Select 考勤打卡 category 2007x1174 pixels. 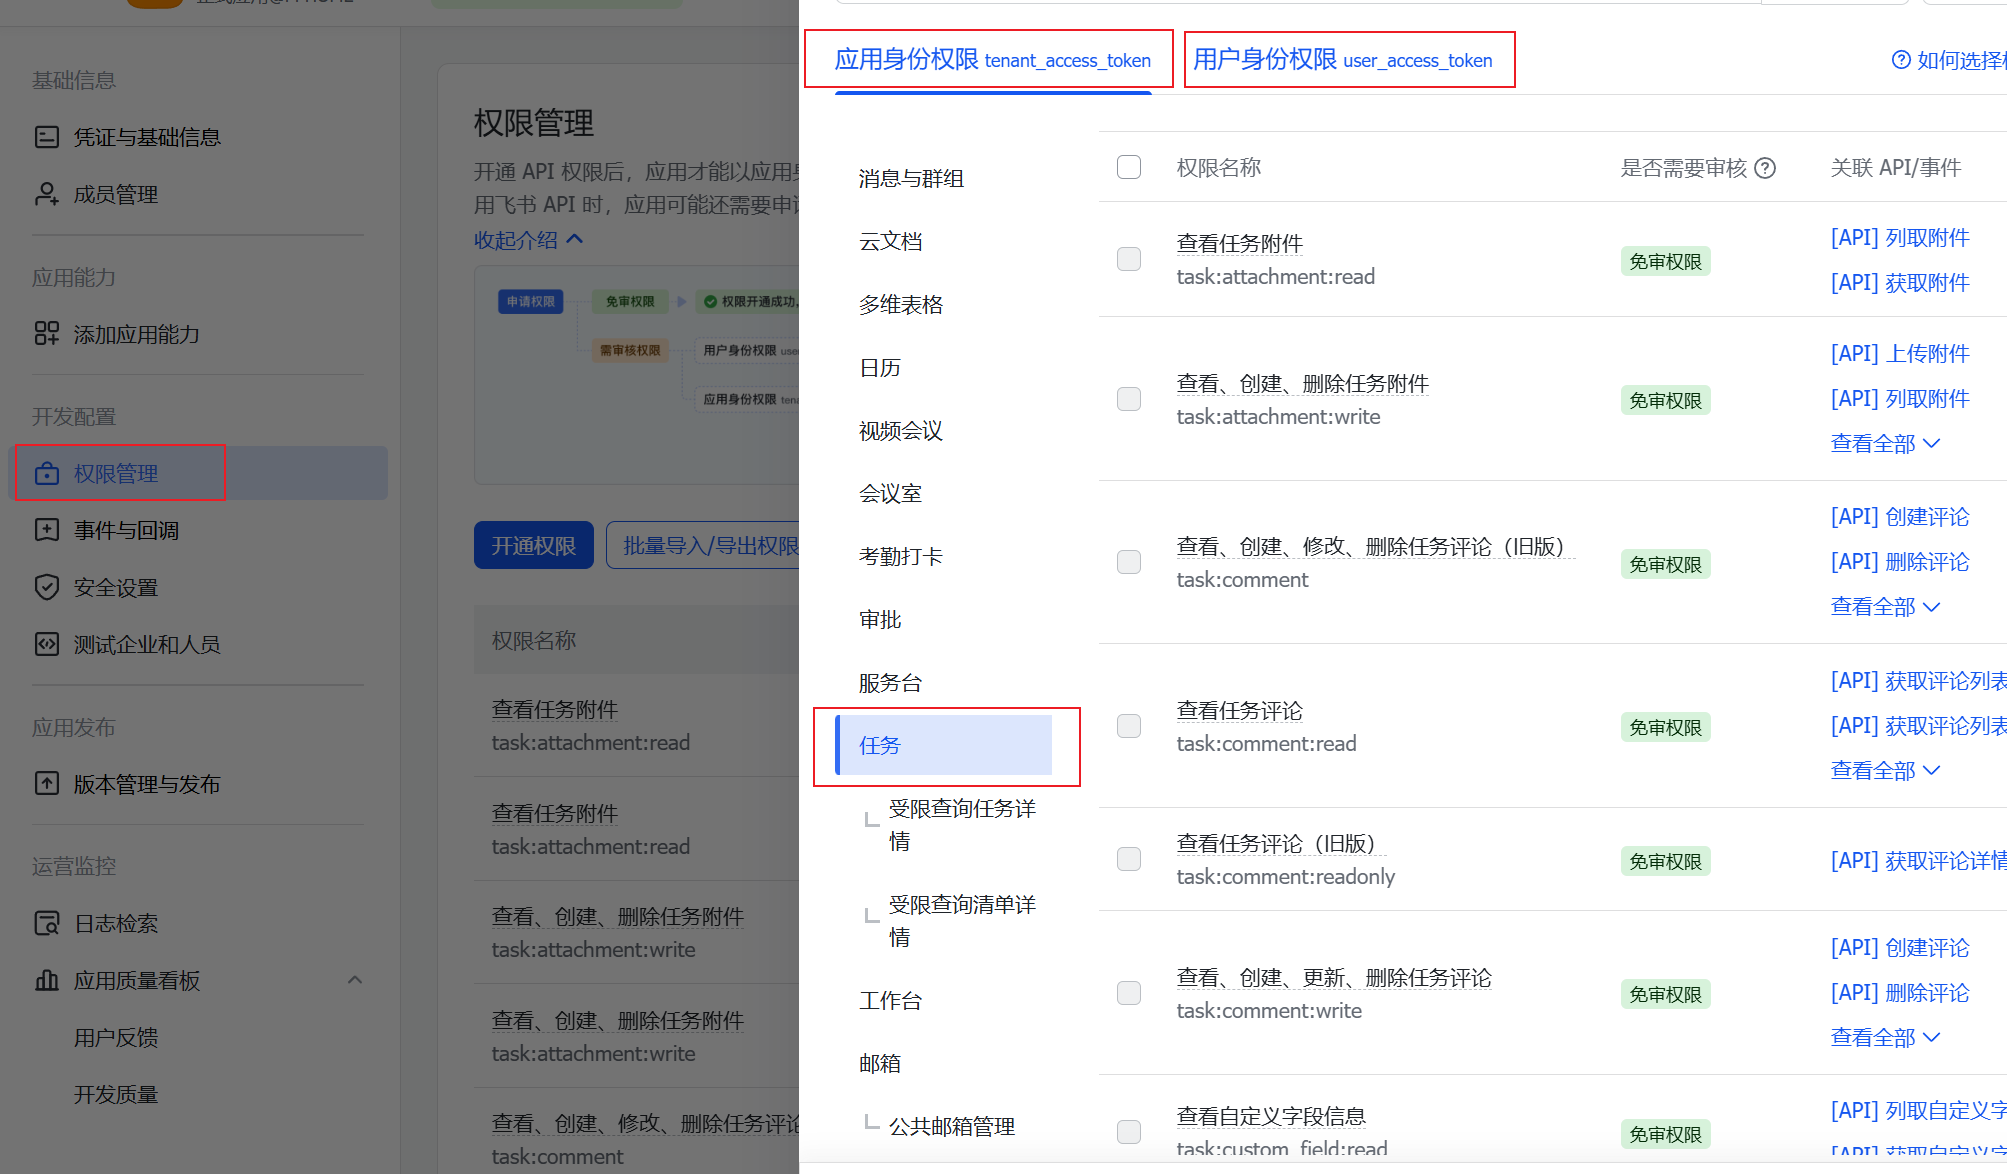(901, 557)
